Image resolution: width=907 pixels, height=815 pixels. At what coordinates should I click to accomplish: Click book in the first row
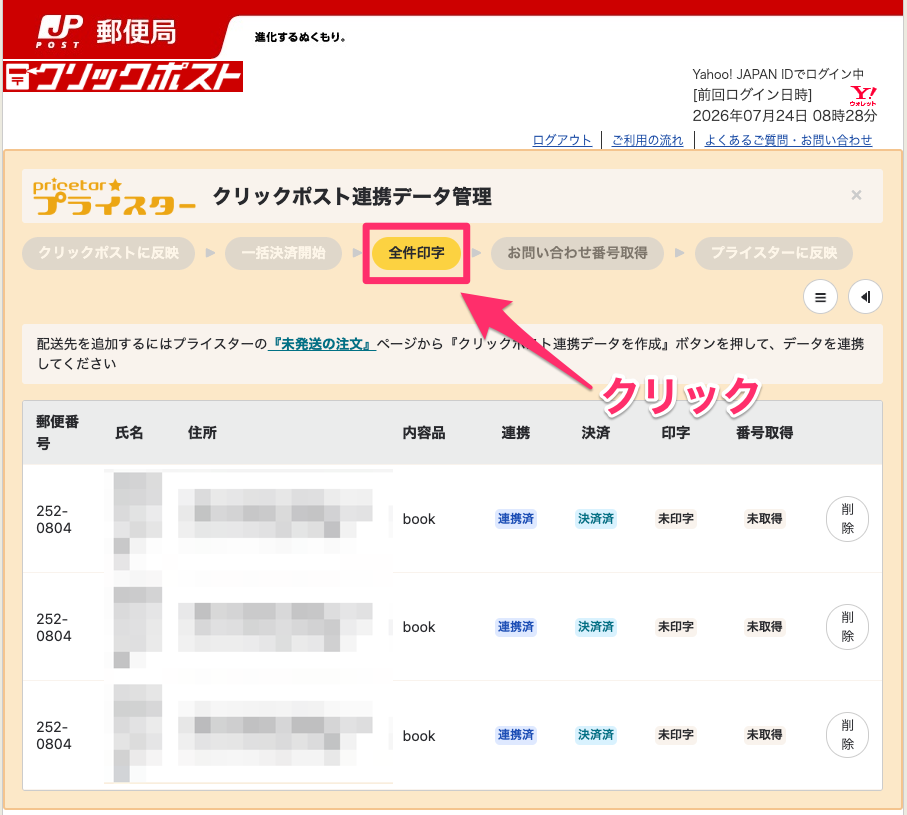(x=419, y=519)
